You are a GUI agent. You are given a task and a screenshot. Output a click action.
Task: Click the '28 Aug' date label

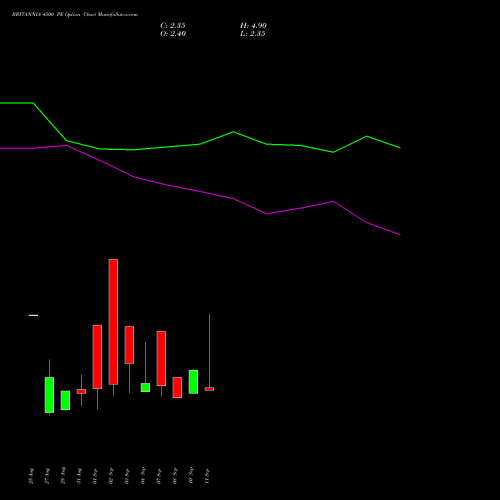coord(63,476)
